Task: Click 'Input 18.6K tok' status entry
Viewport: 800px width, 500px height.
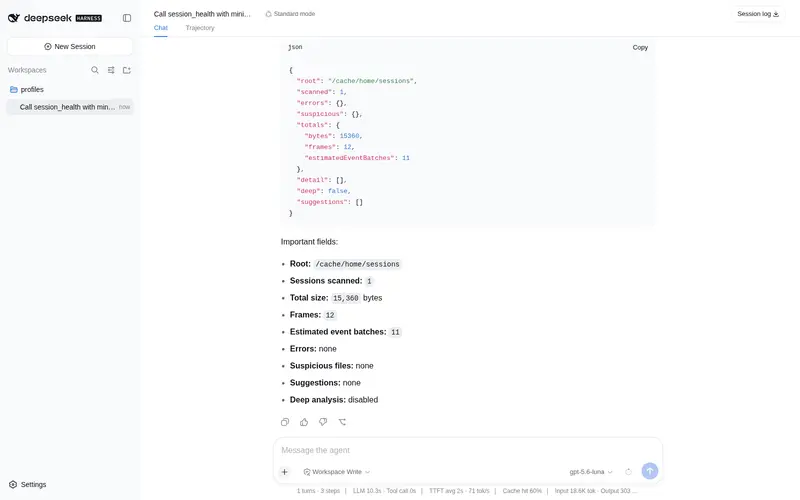Action: coord(574,491)
